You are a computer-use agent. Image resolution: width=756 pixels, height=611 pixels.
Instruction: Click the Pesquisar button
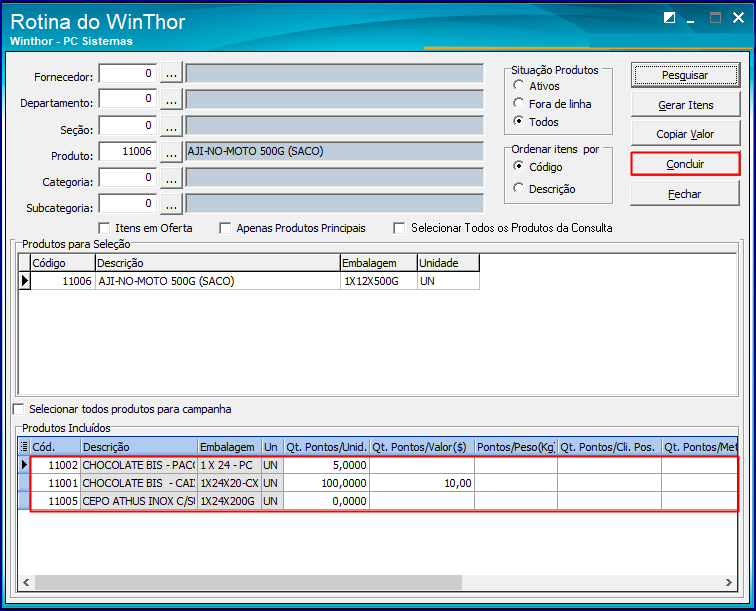coord(685,75)
